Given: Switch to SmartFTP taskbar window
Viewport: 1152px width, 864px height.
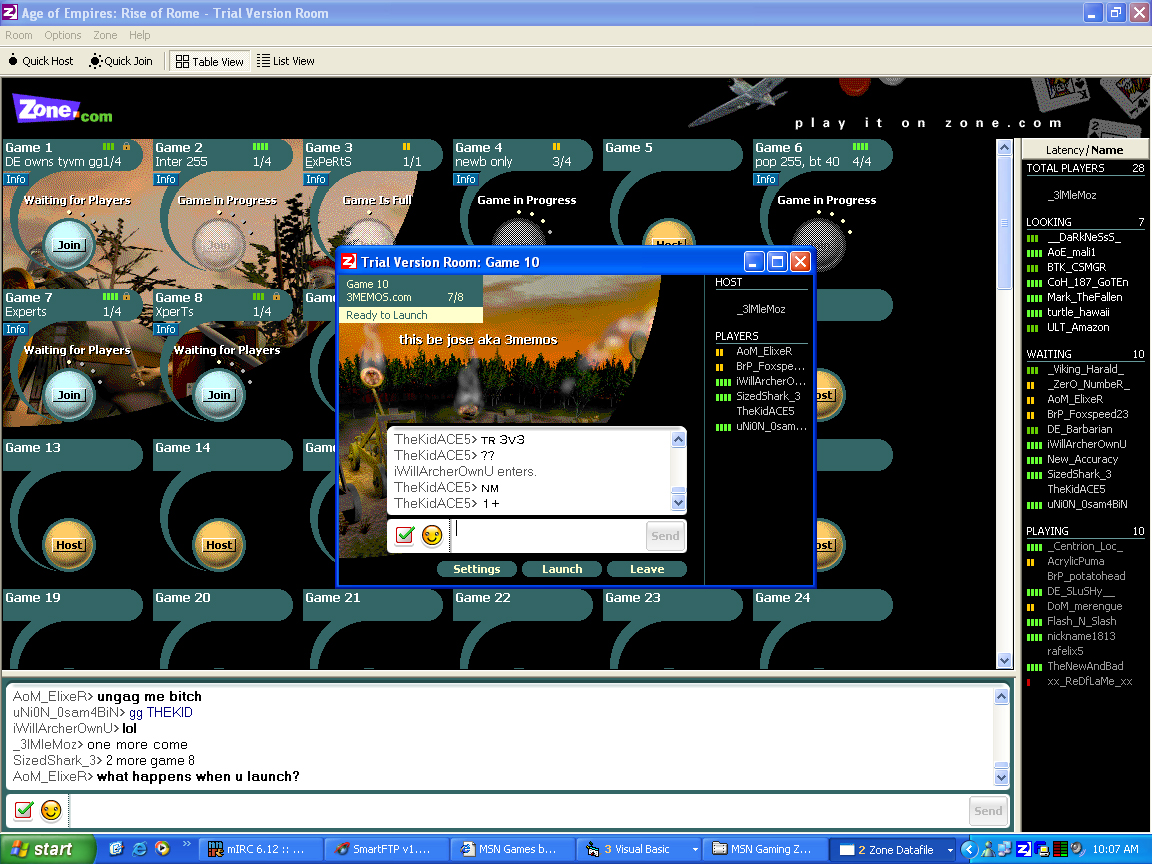Looking at the screenshot, I should point(386,849).
